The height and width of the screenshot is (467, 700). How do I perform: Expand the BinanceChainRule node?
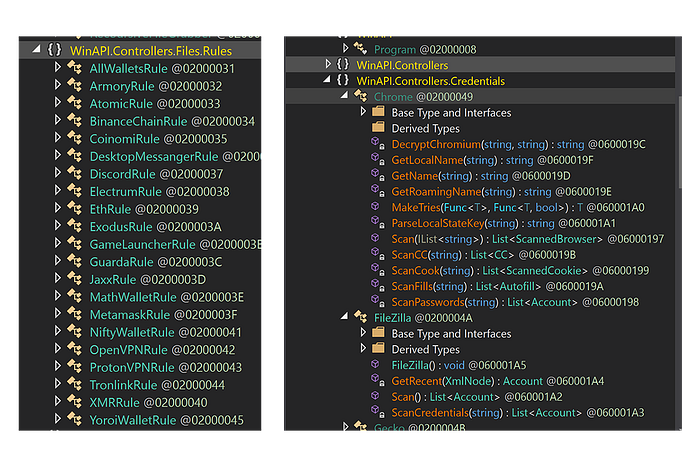tap(58, 120)
